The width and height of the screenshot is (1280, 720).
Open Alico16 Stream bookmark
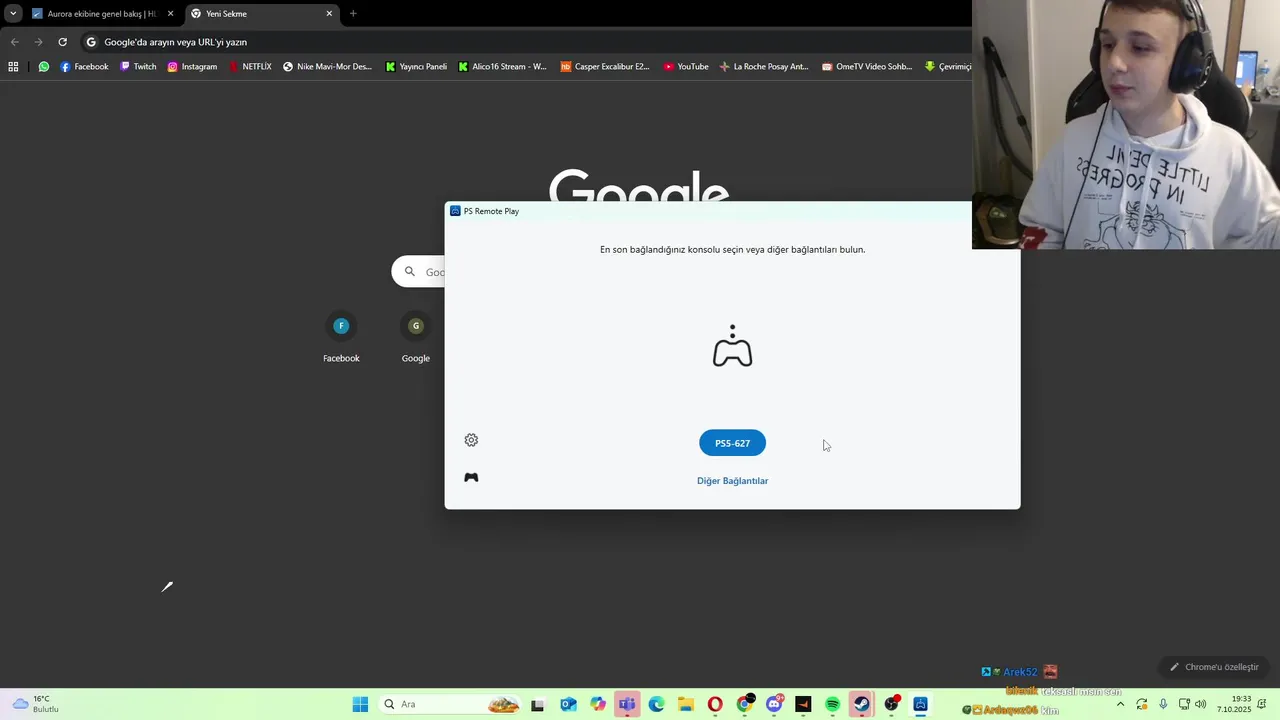click(x=502, y=67)
